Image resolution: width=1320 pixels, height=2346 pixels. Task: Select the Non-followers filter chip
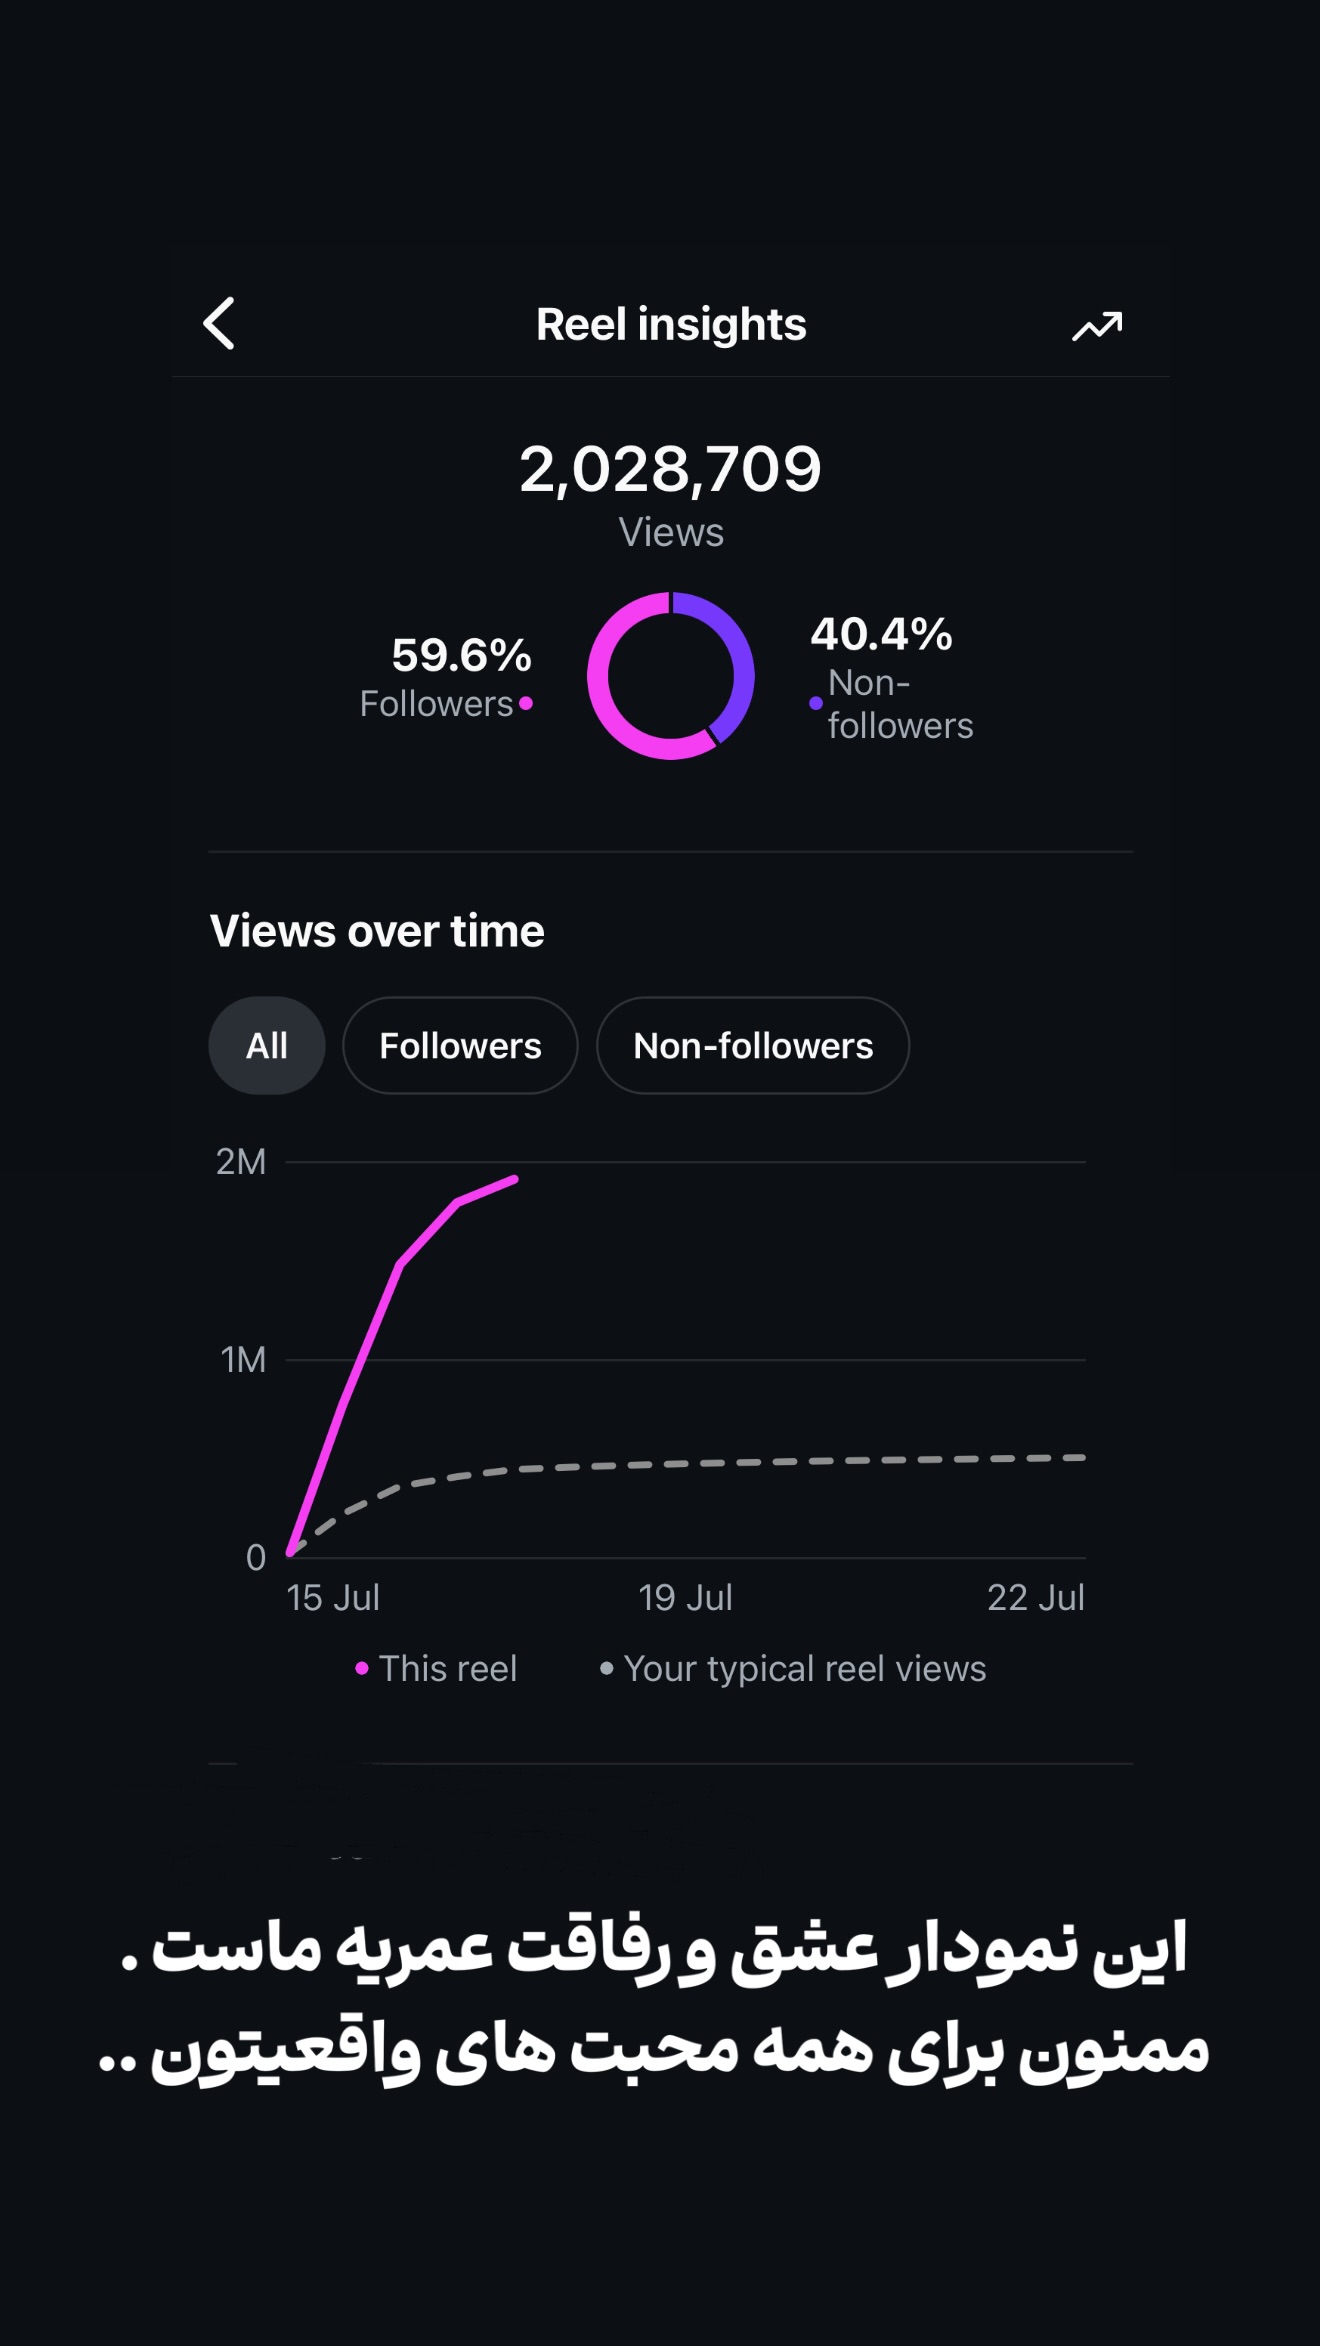point(753,1045)
